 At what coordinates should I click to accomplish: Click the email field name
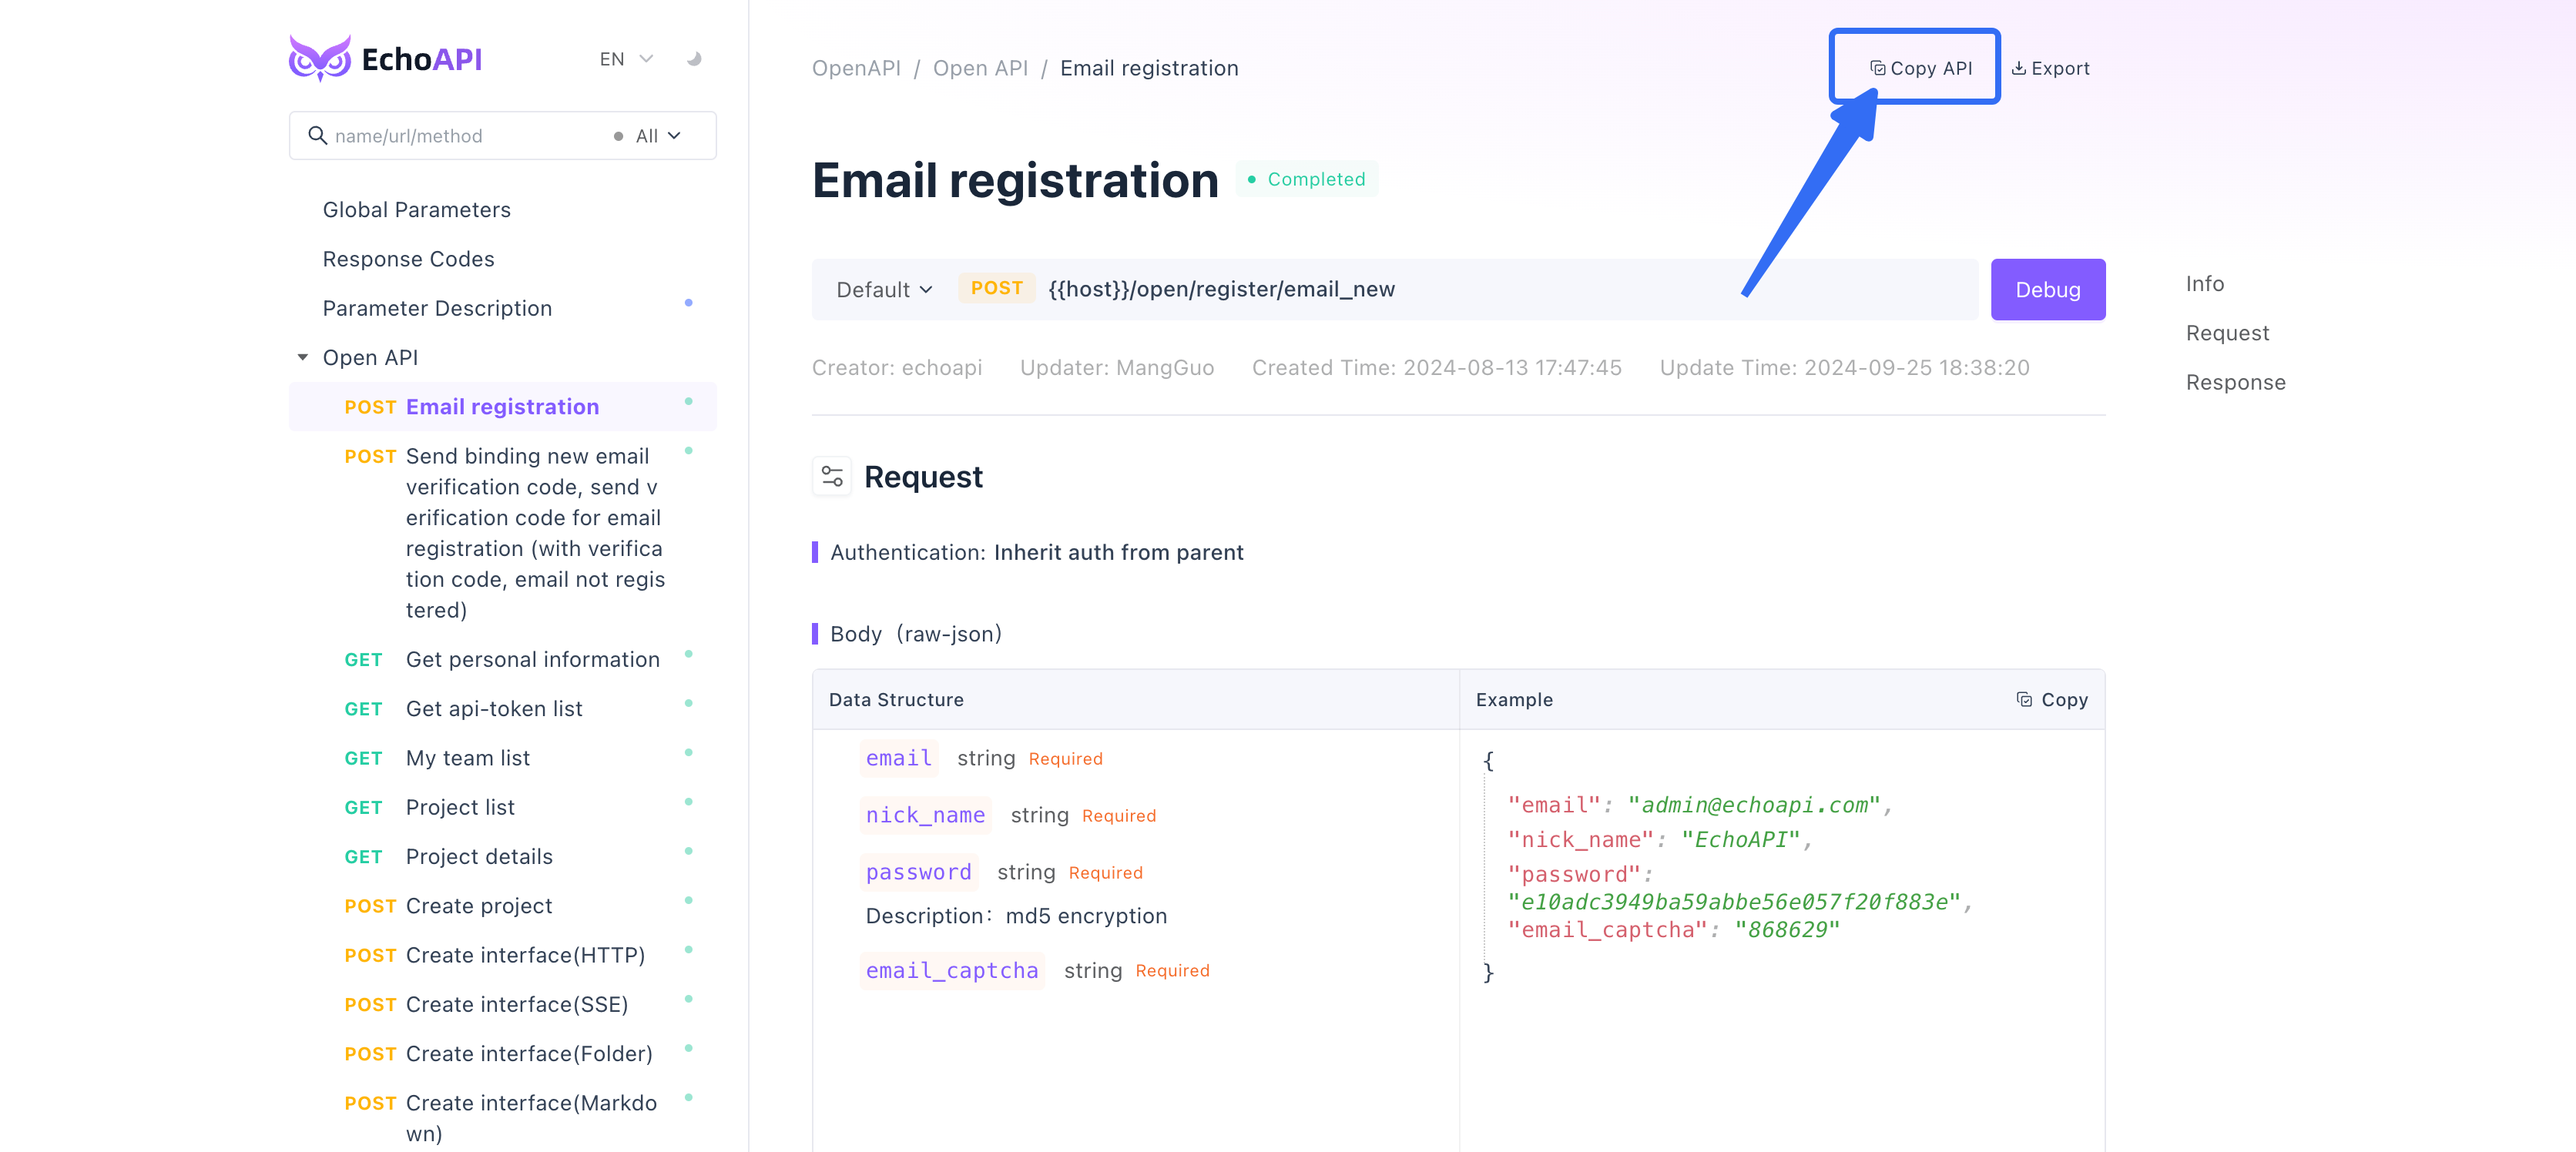click(898, 758)
